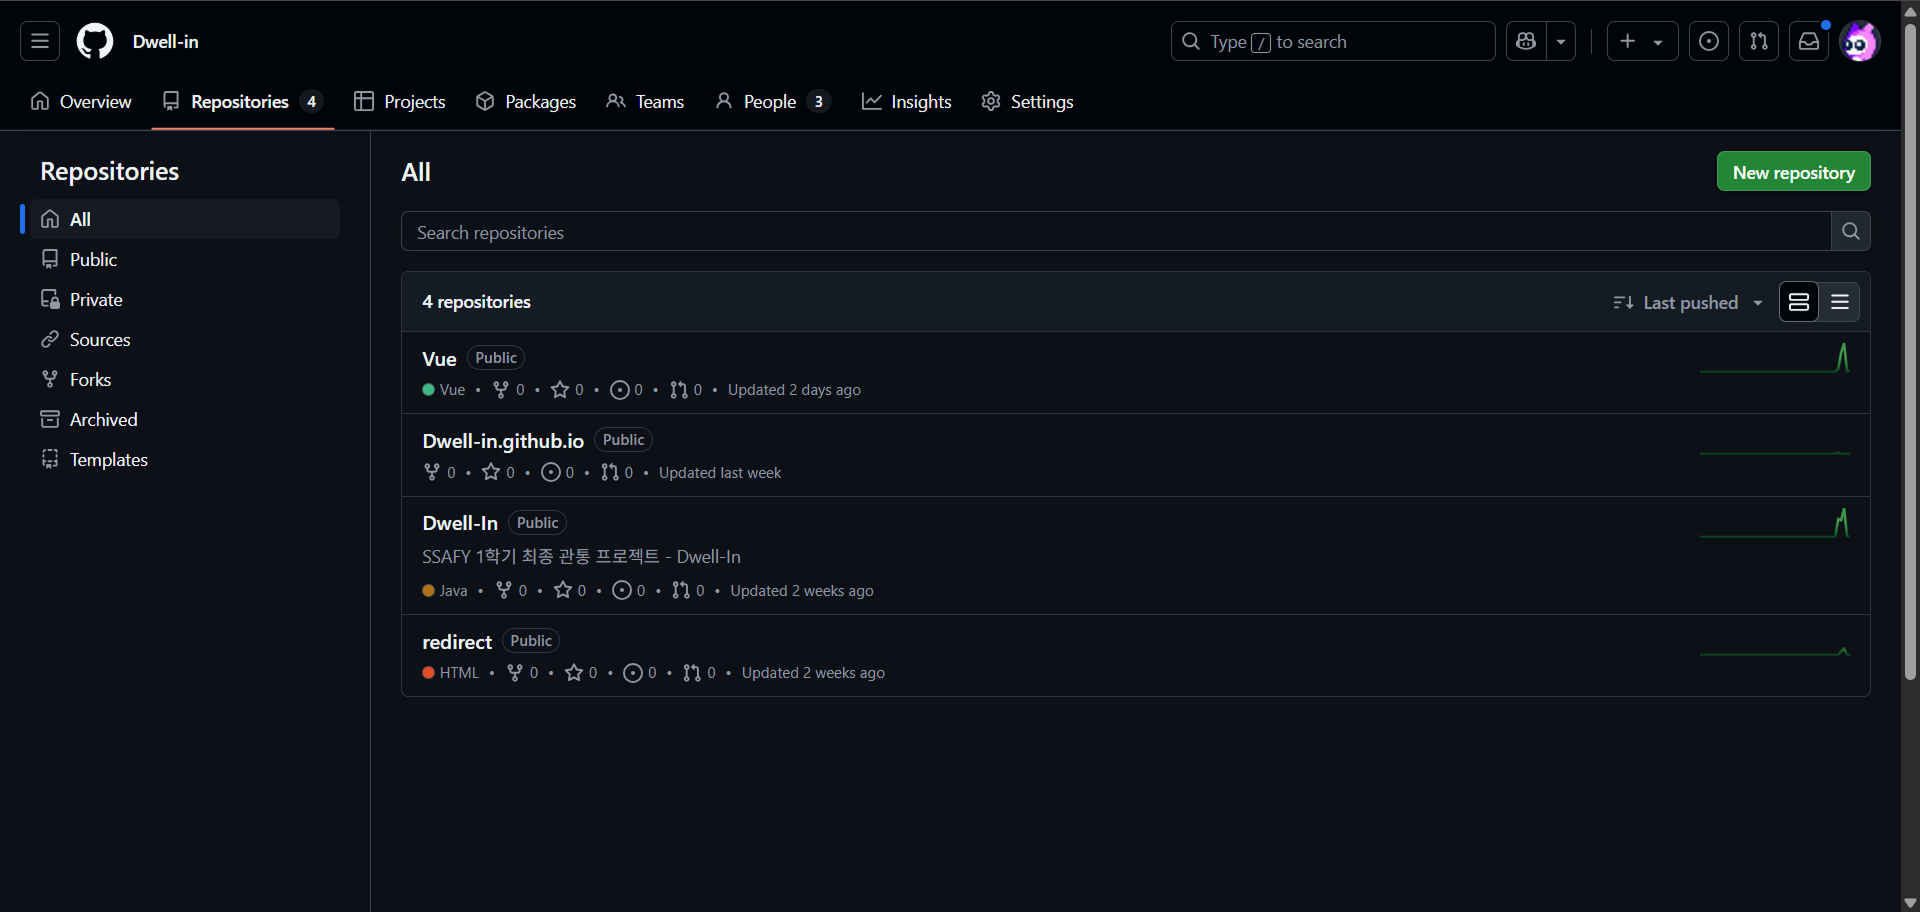The image size is (1920, 912).
Task: View the People tab
Action: tap(772, 101)
